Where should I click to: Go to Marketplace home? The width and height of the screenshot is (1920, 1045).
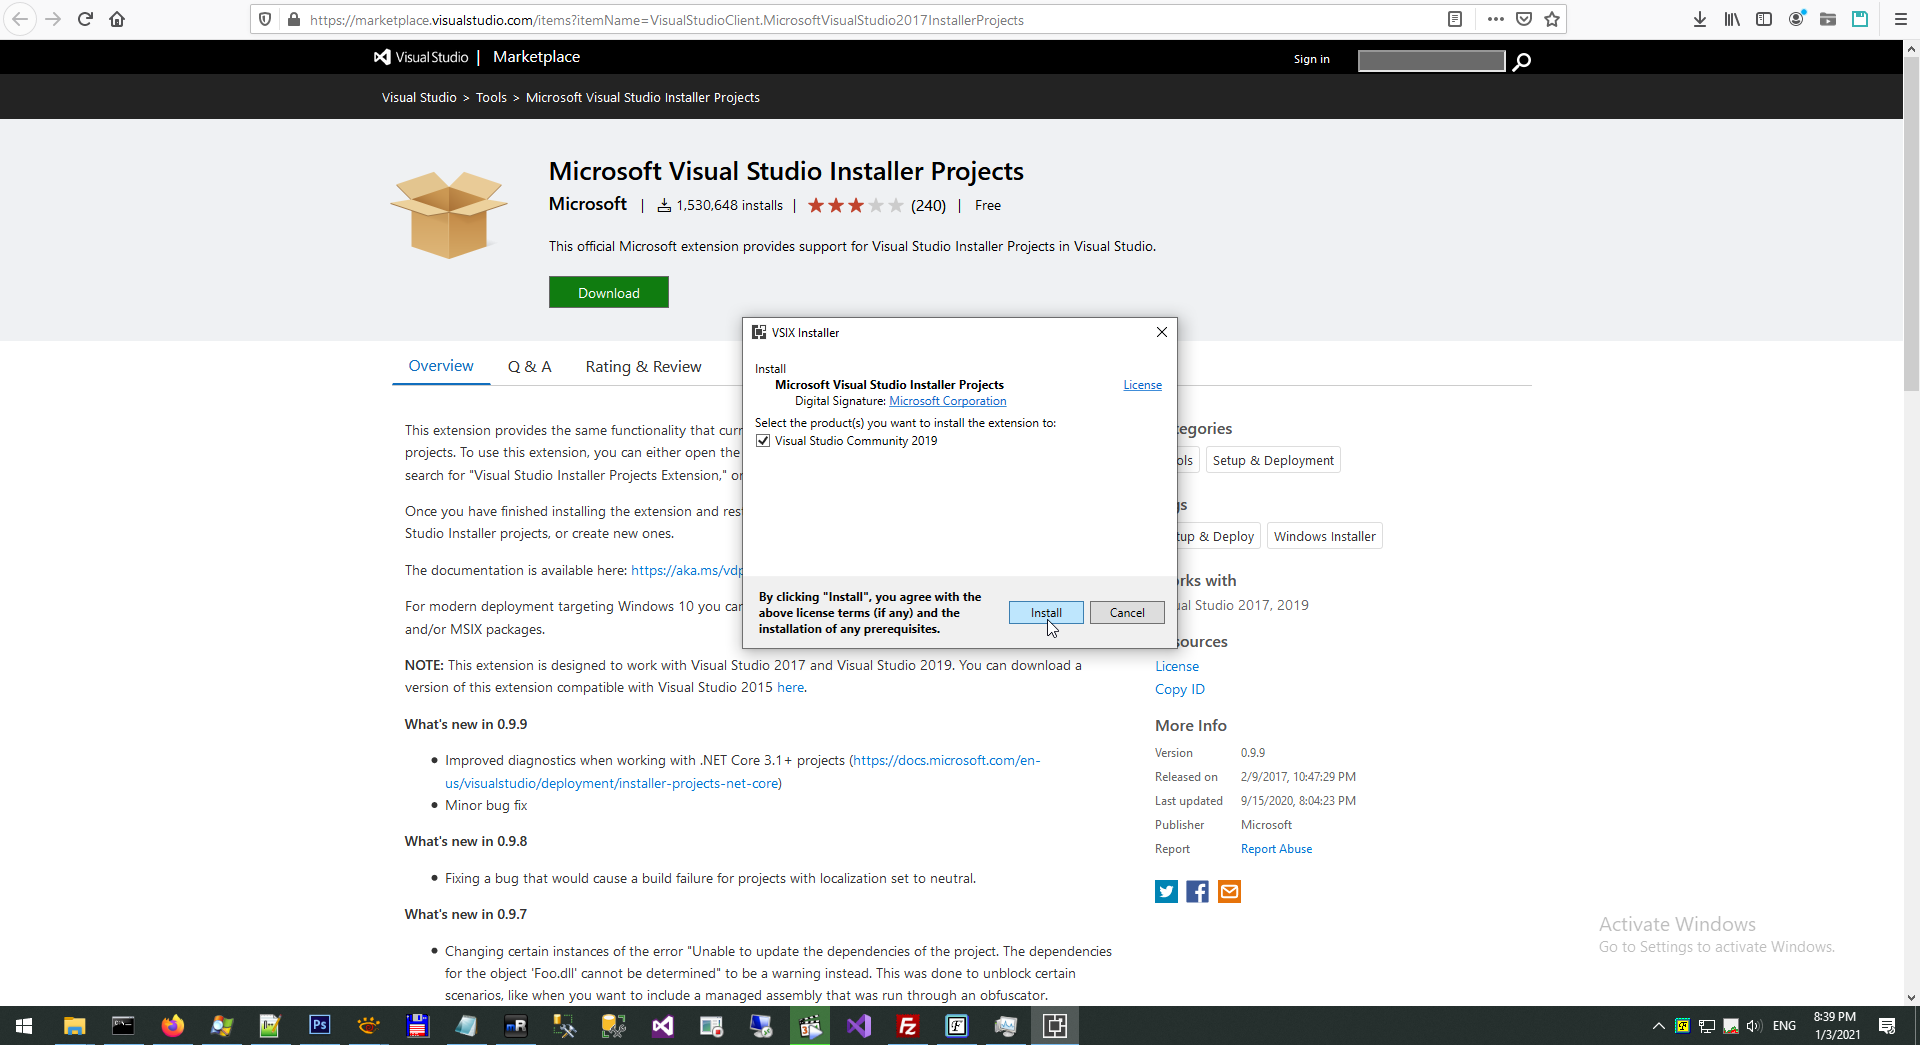coord(536,57)
